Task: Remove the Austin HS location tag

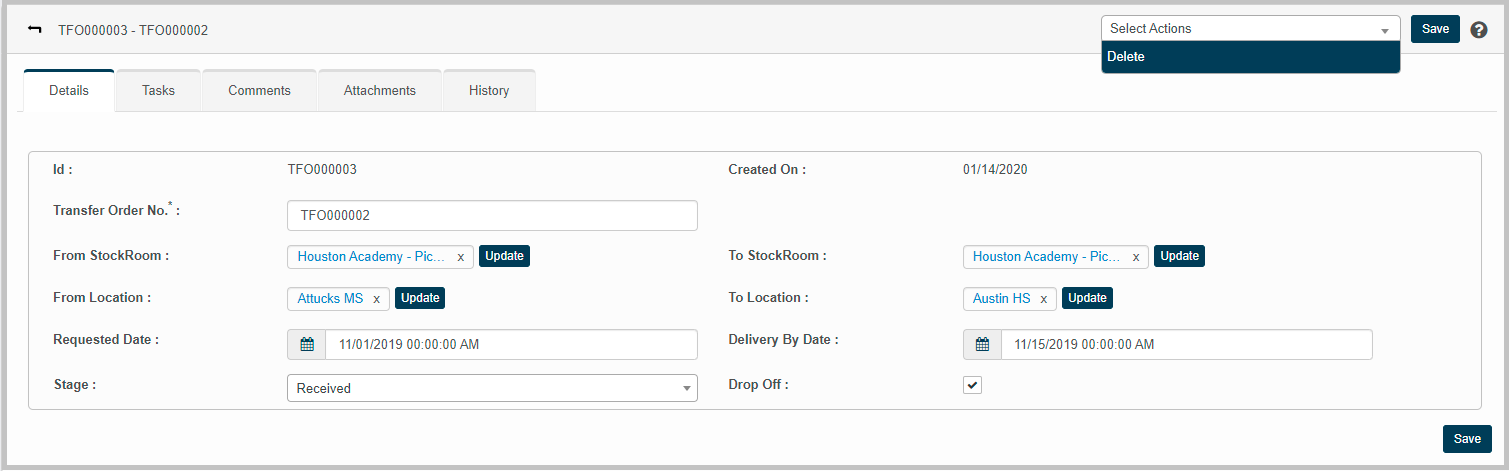Action: tap(1043, 299)
